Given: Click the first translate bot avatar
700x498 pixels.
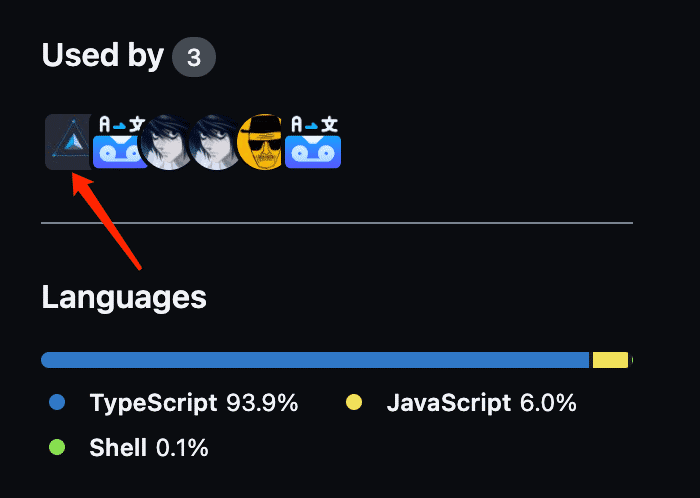Looking at the screenshot, I should (x=120, y=142).
